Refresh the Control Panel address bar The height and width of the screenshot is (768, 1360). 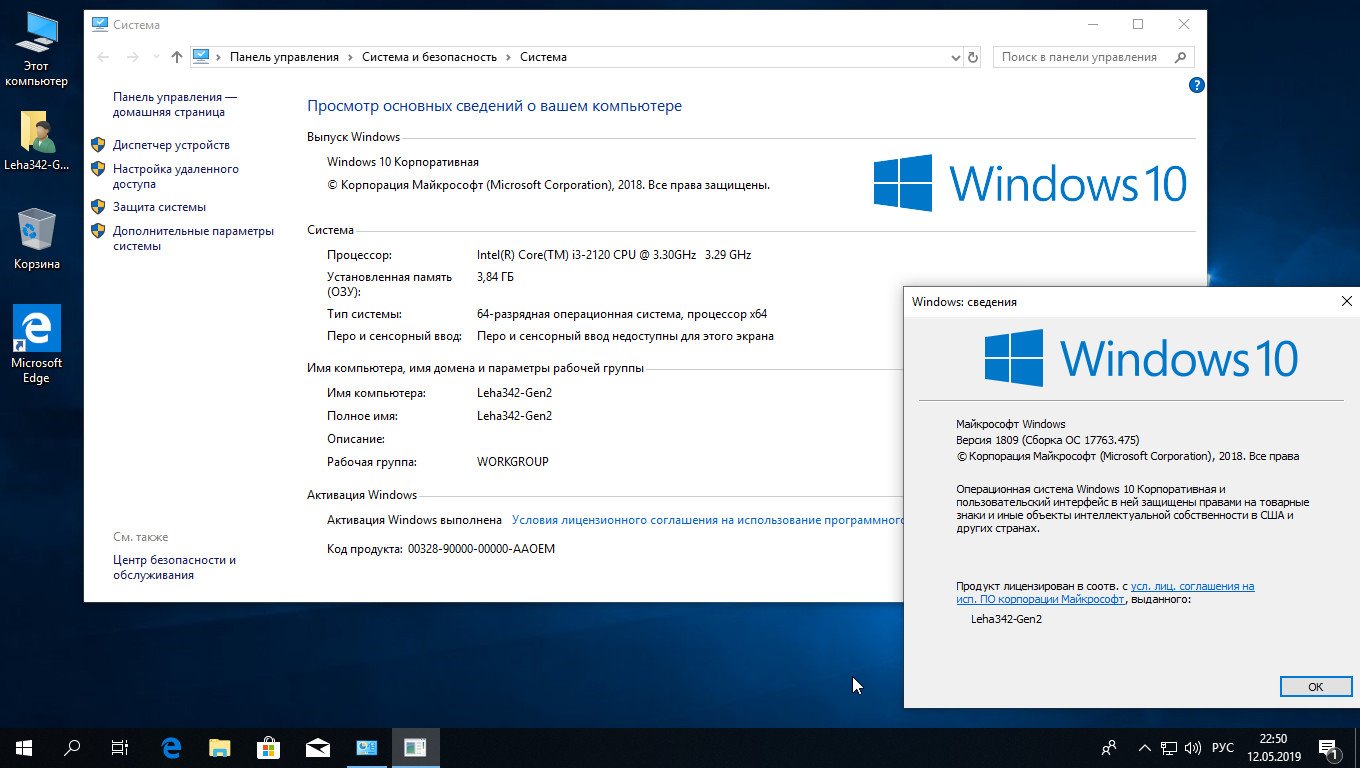pos(973,57)
